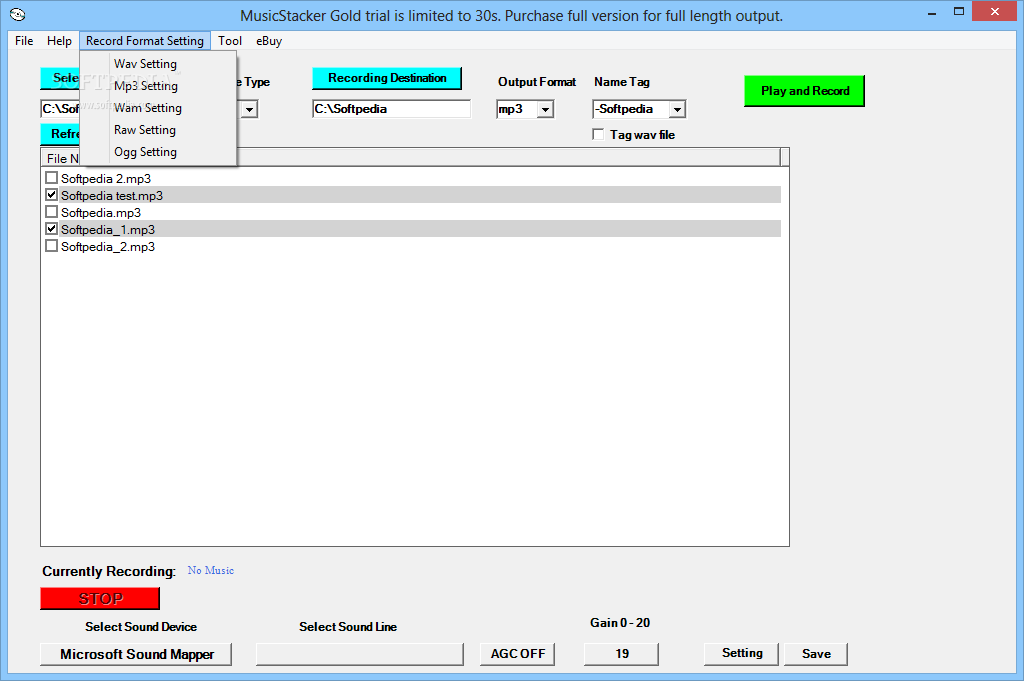
Task: Click the Save button
Action: tap(816, 654)
